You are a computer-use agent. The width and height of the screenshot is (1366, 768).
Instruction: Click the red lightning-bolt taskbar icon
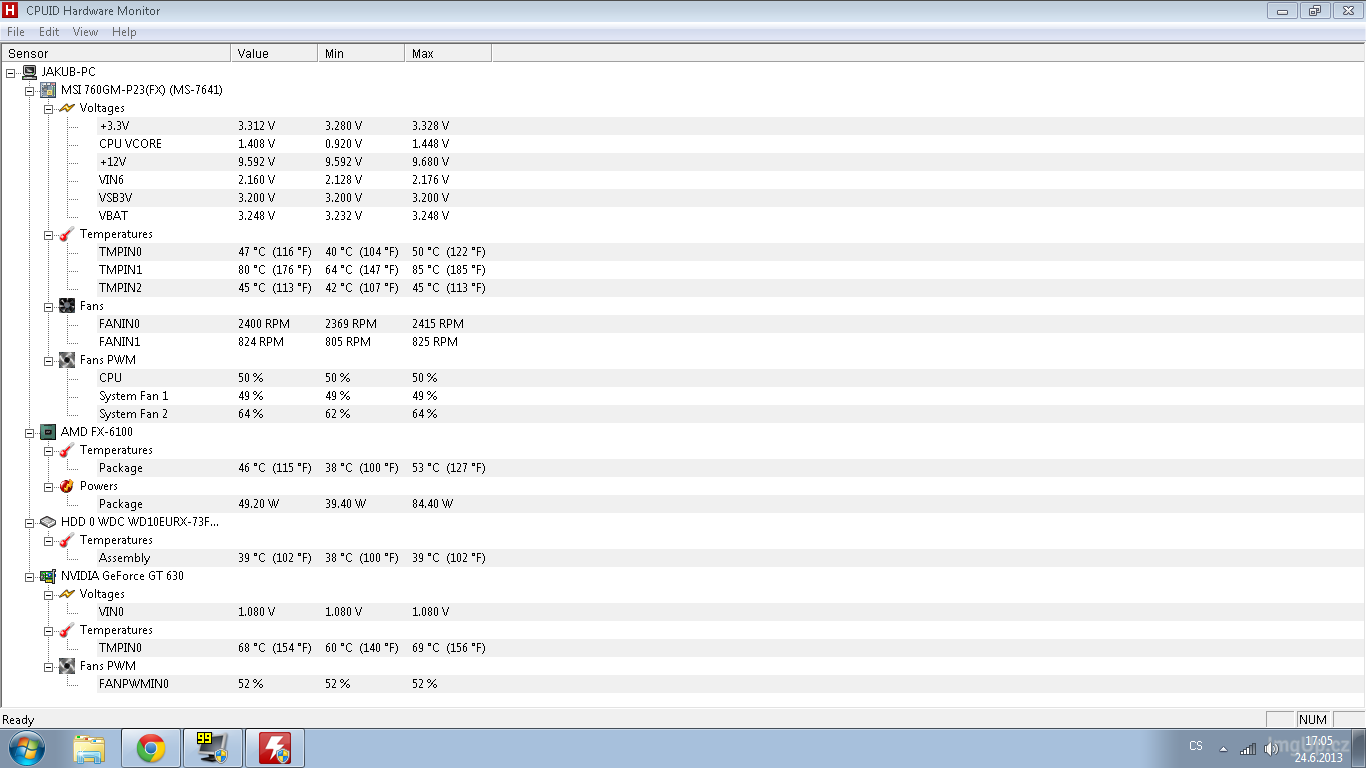point(274,748)
